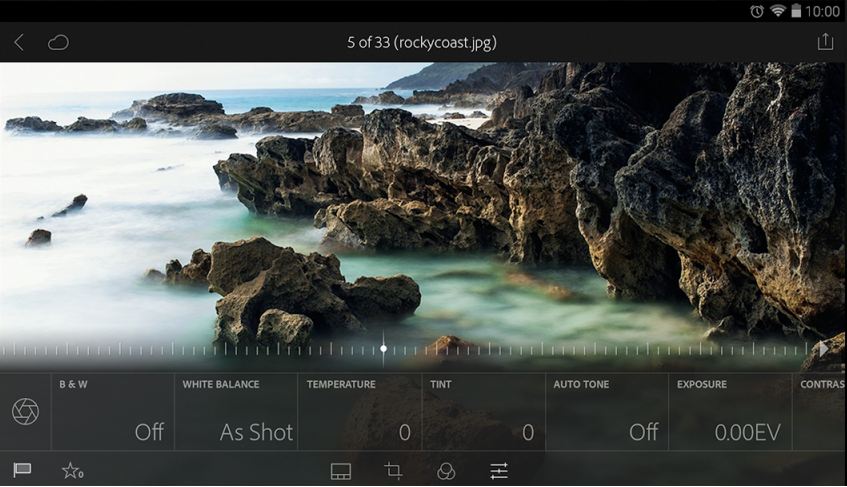847x487 pixels.
Task: Tap the rocky coast photo preview
Action: point(423,200)
